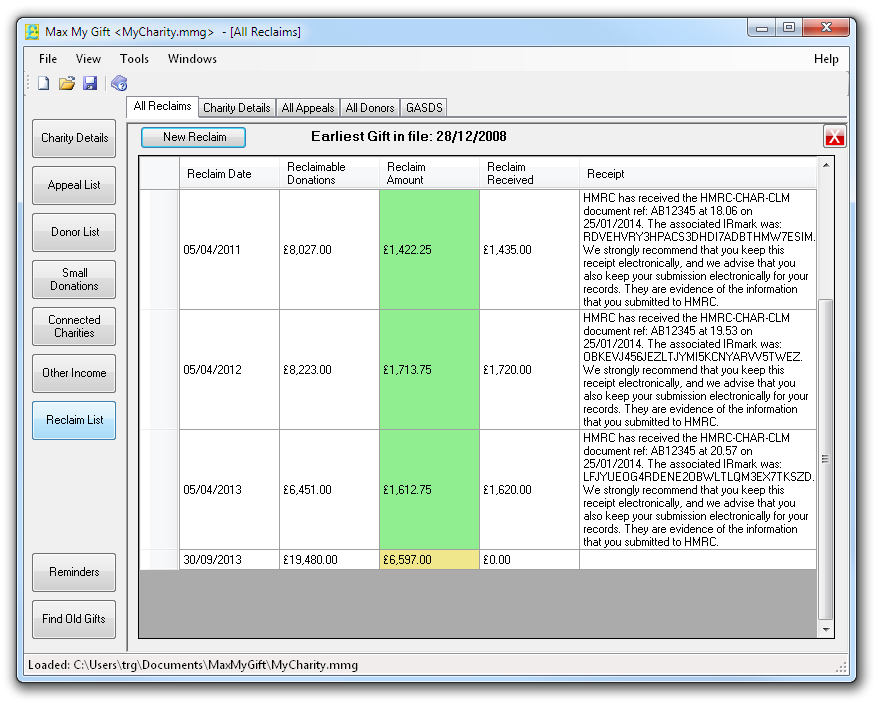The image size is (878, 703).
Task: Click the New file toolbar icon
Action: click(x=44, y=83)
